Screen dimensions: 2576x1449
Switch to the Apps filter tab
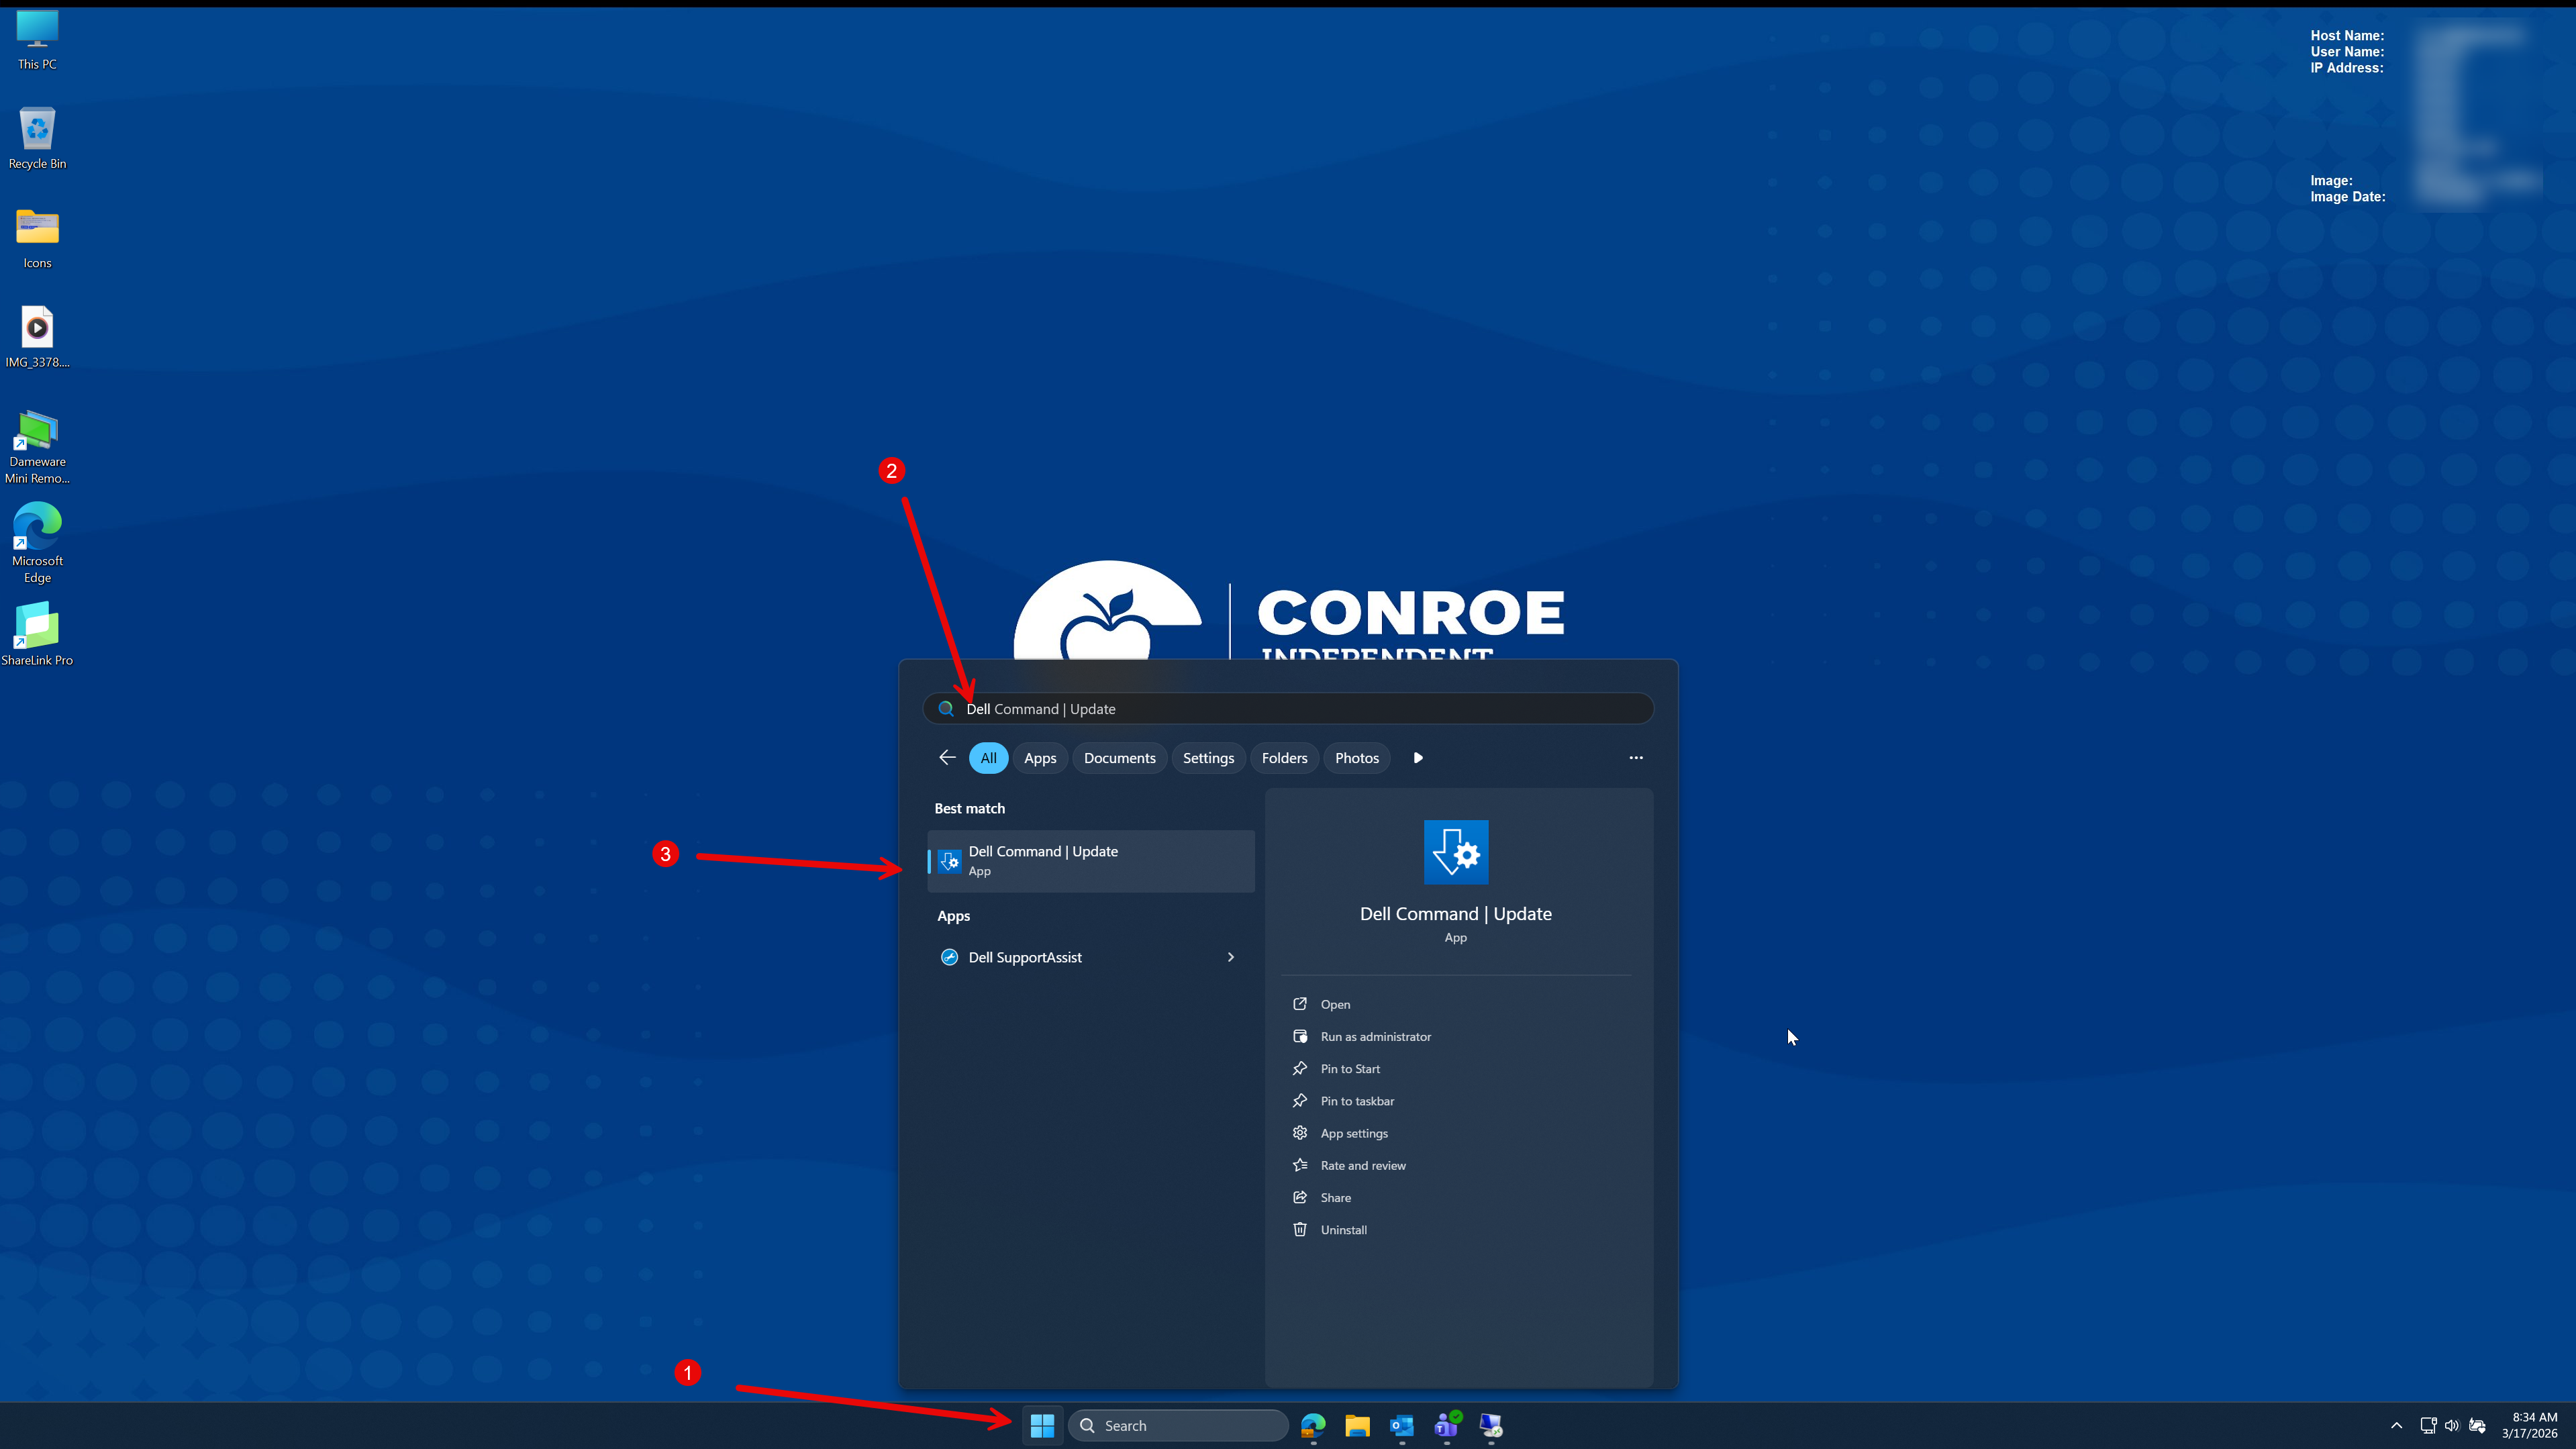pos(1039,757)
